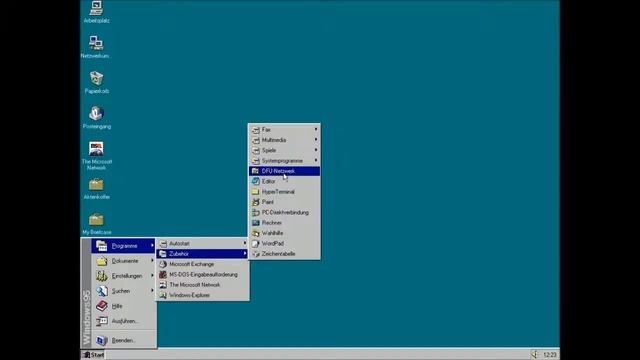Viewport: 640px width, 360px height.
Task: Select The Microsoft Network desktop icon
Action: pyautogui.click(x=96, y=156)
